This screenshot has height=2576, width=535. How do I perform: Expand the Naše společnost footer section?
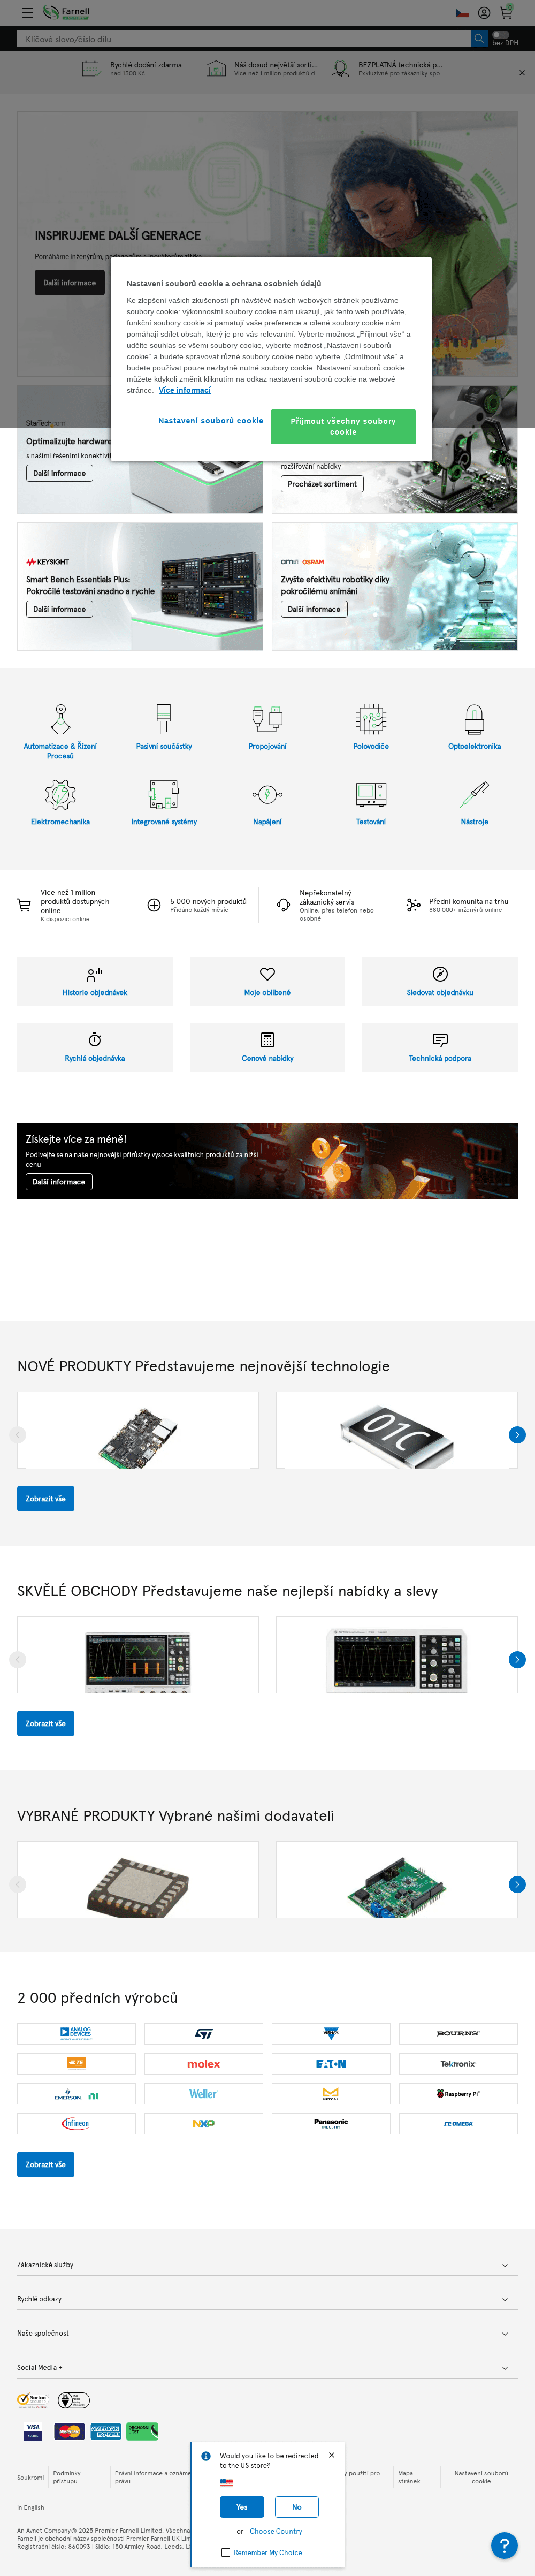pos(267,2333)
